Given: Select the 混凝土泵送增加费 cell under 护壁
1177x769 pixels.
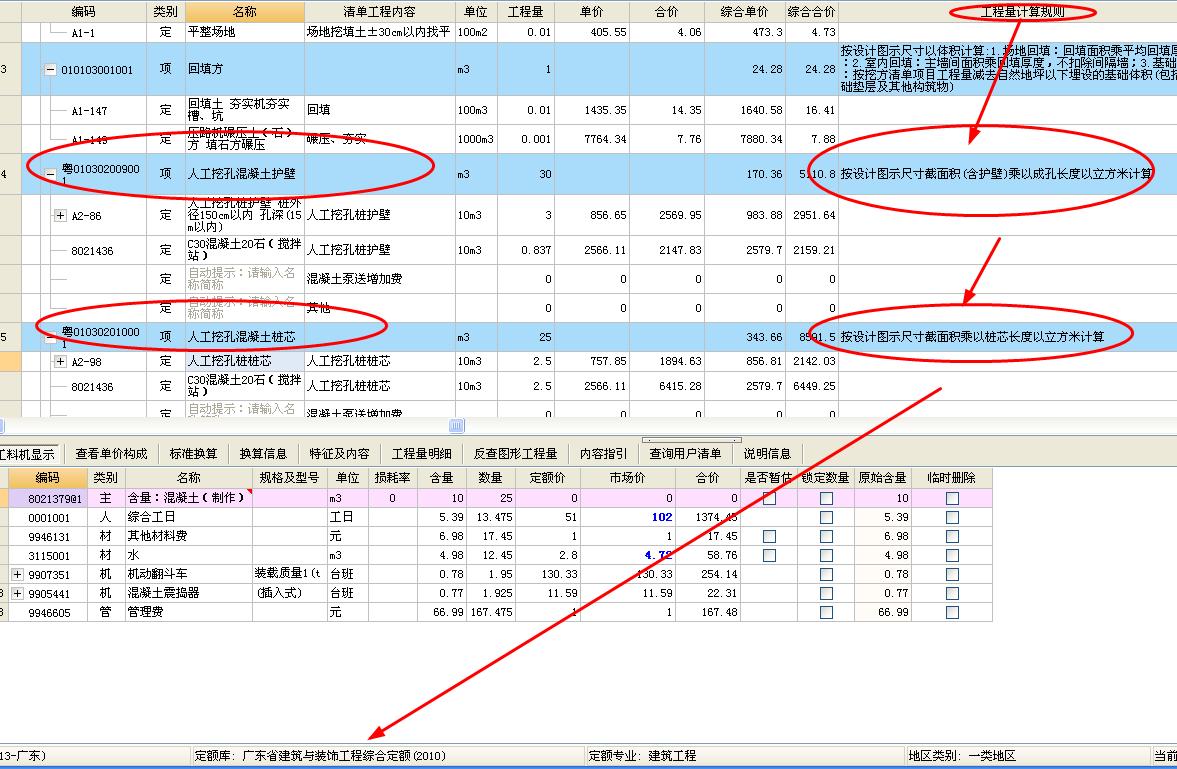Looking at the screenshot, I should tap(379, 279).
